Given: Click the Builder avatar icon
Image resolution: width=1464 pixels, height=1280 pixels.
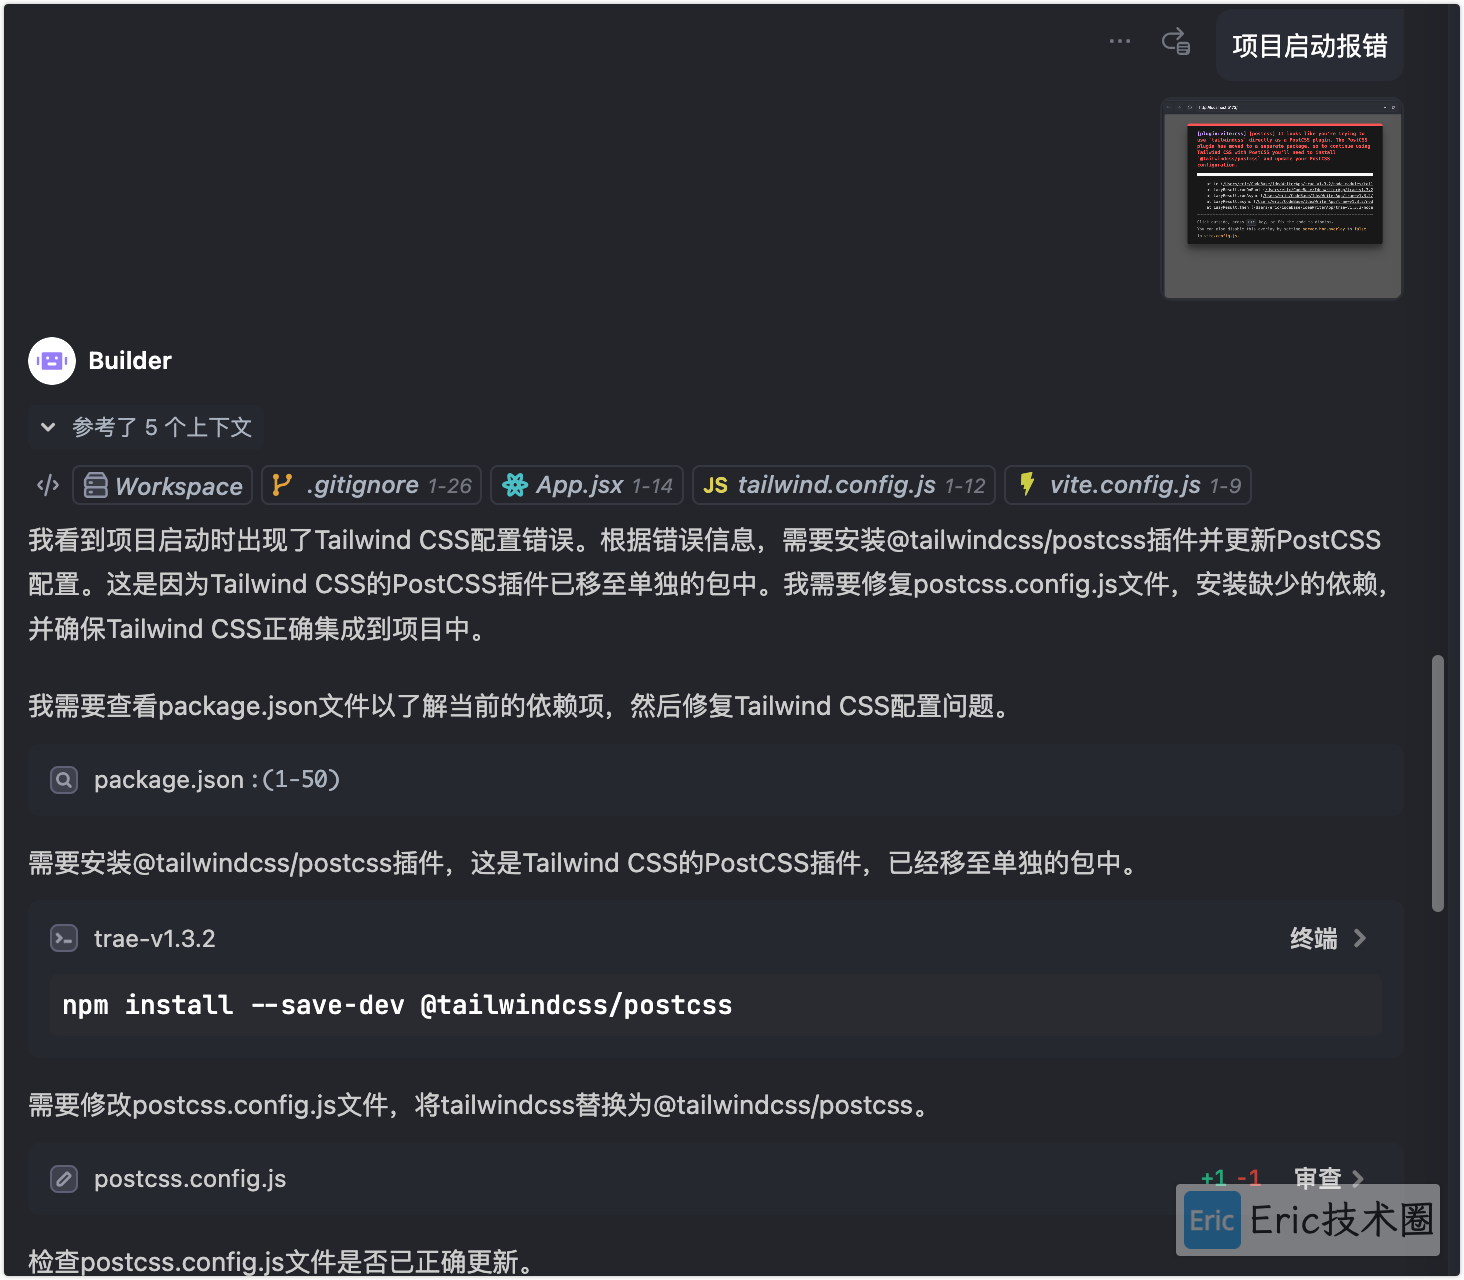Looking at the screenshot, I should (52, 361).
